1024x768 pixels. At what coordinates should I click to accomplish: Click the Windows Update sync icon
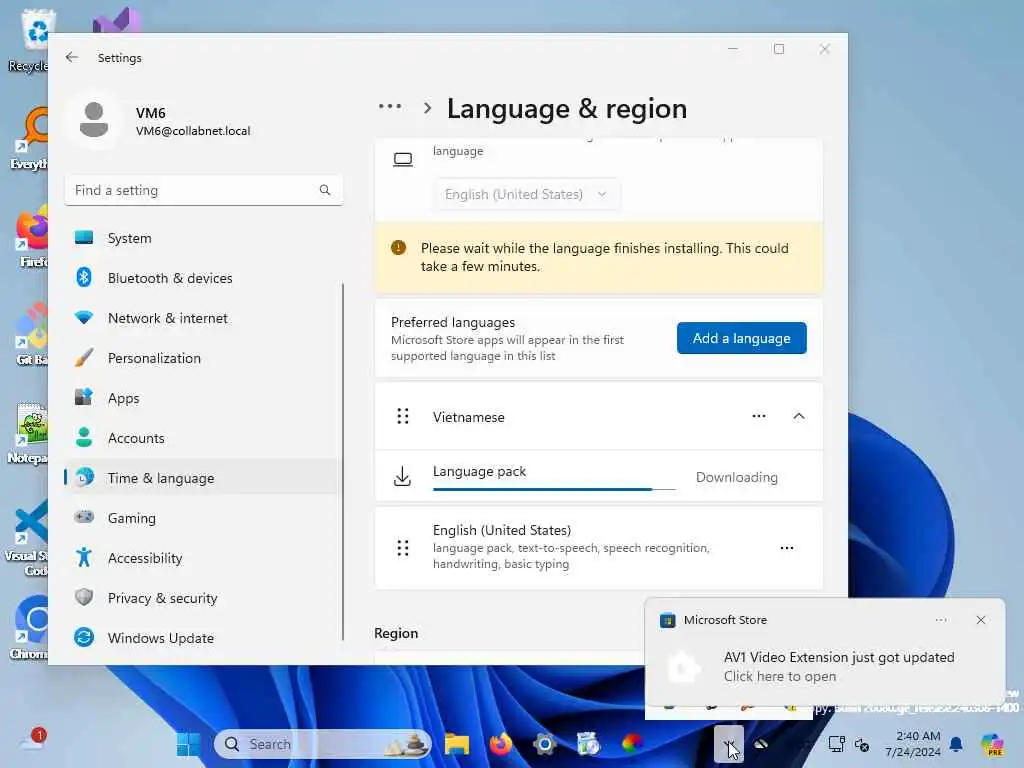click(84, 637)
